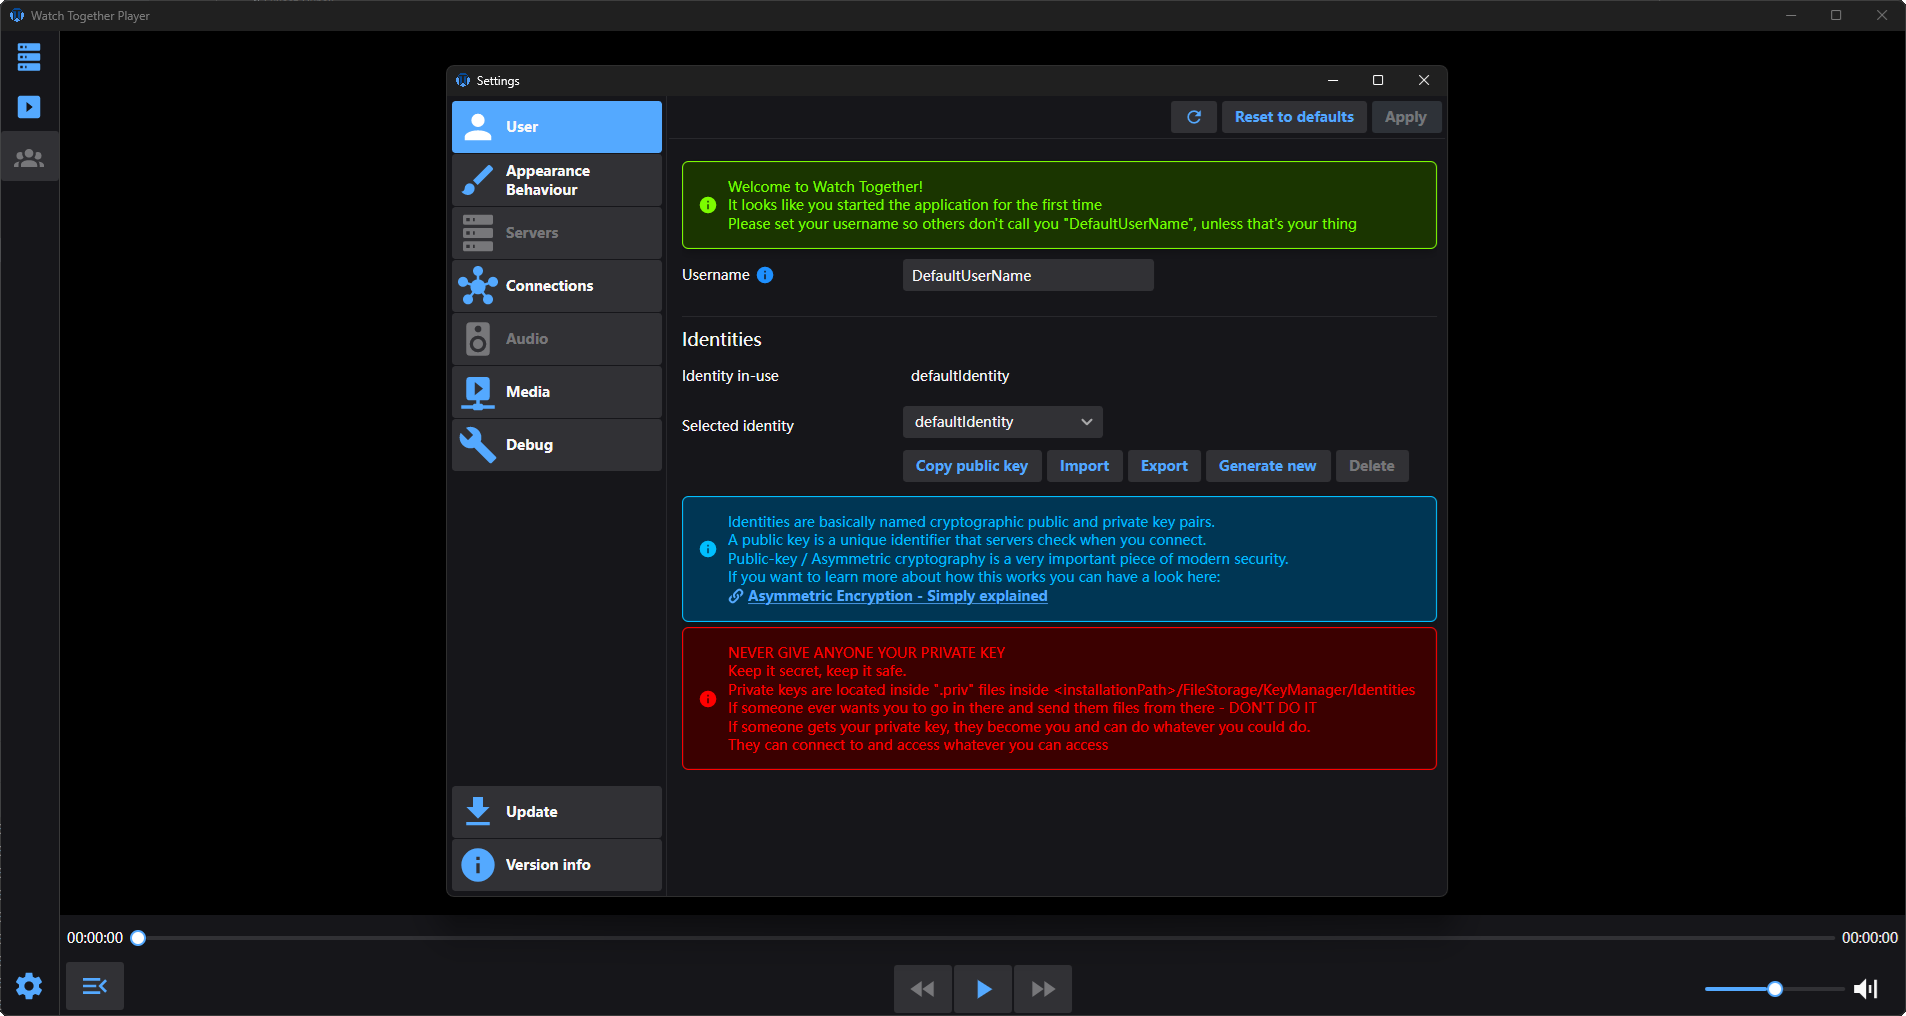The image size is (1906, 1016).
Task: Toggle the playlist panel button
Action: coord(95,986)
